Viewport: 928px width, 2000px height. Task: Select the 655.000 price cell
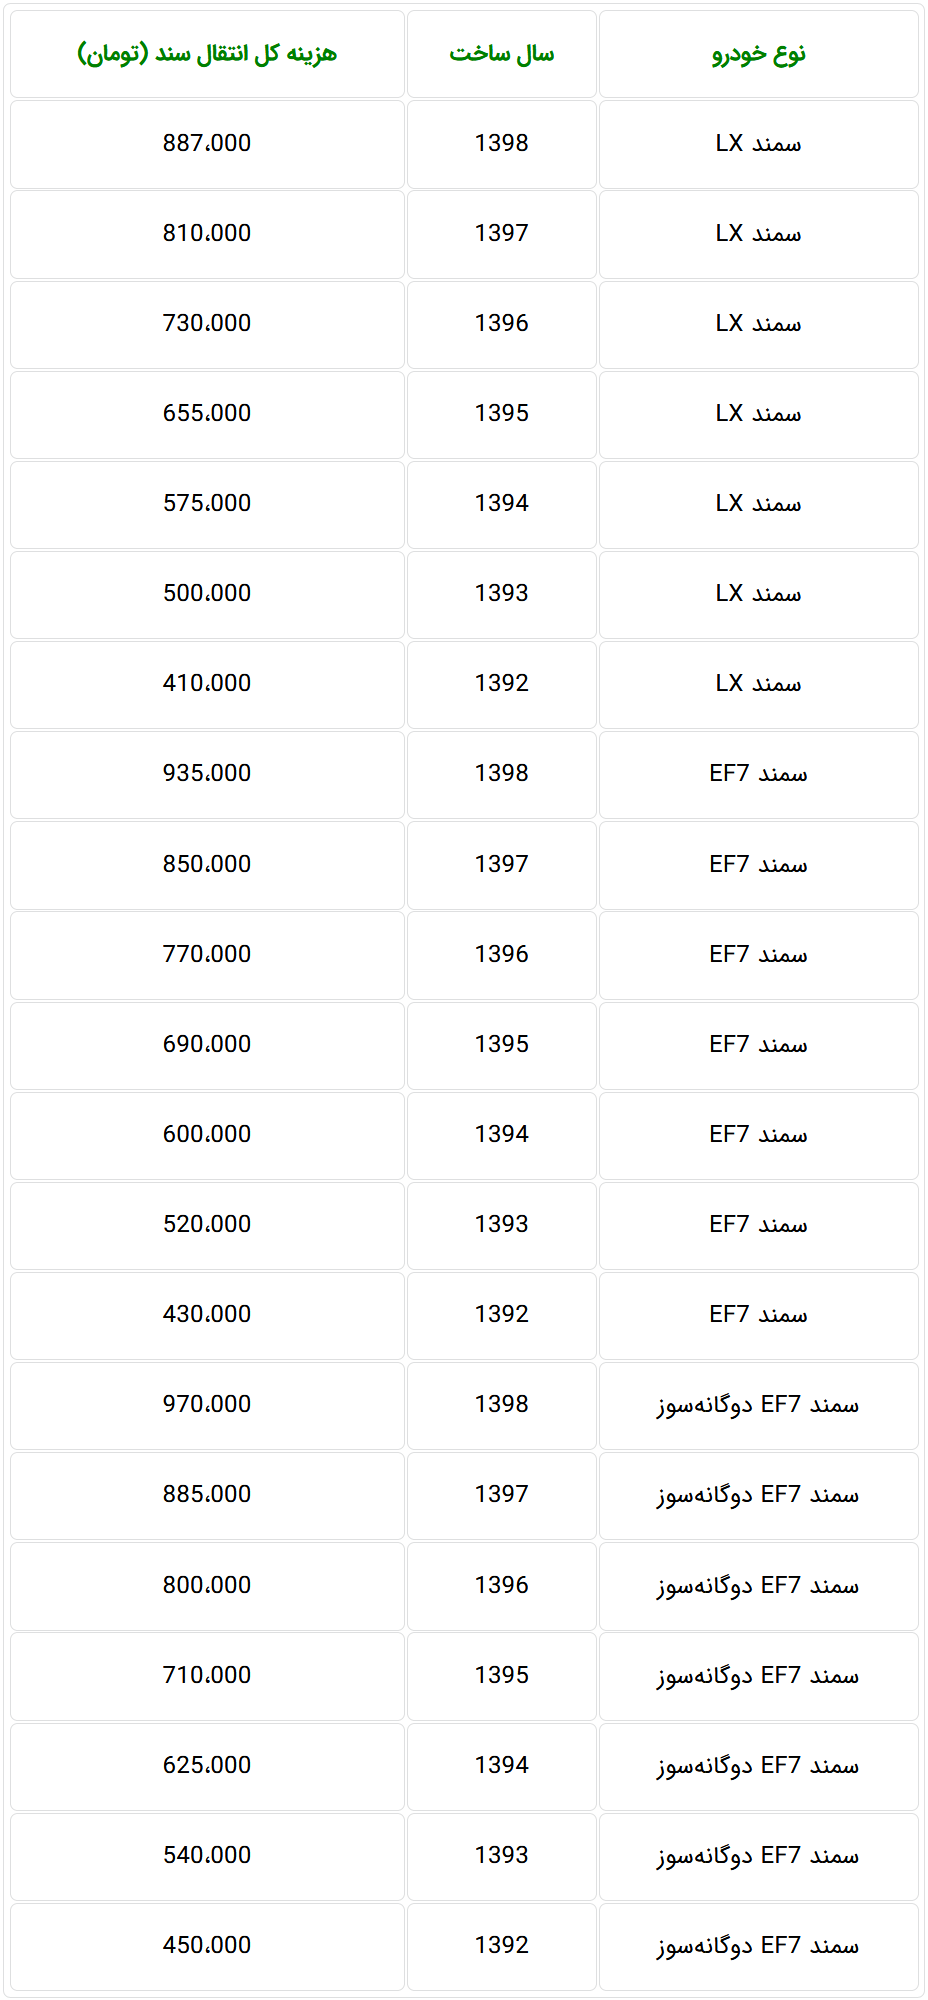click(x=207, y=413)
